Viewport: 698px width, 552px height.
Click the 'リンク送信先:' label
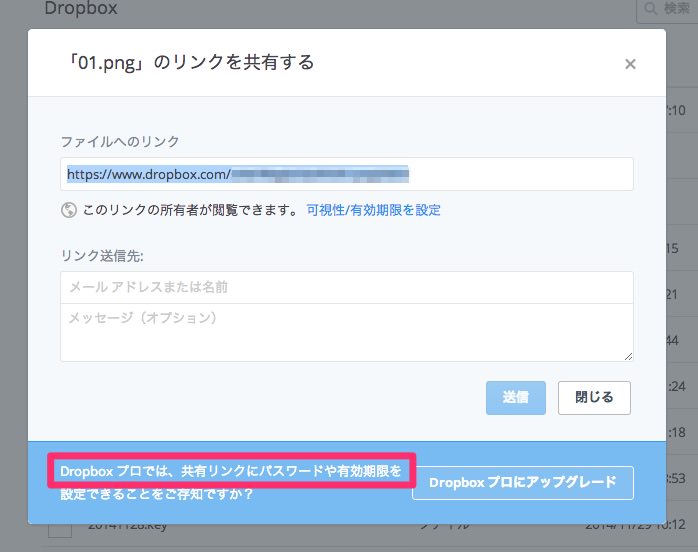102,256
